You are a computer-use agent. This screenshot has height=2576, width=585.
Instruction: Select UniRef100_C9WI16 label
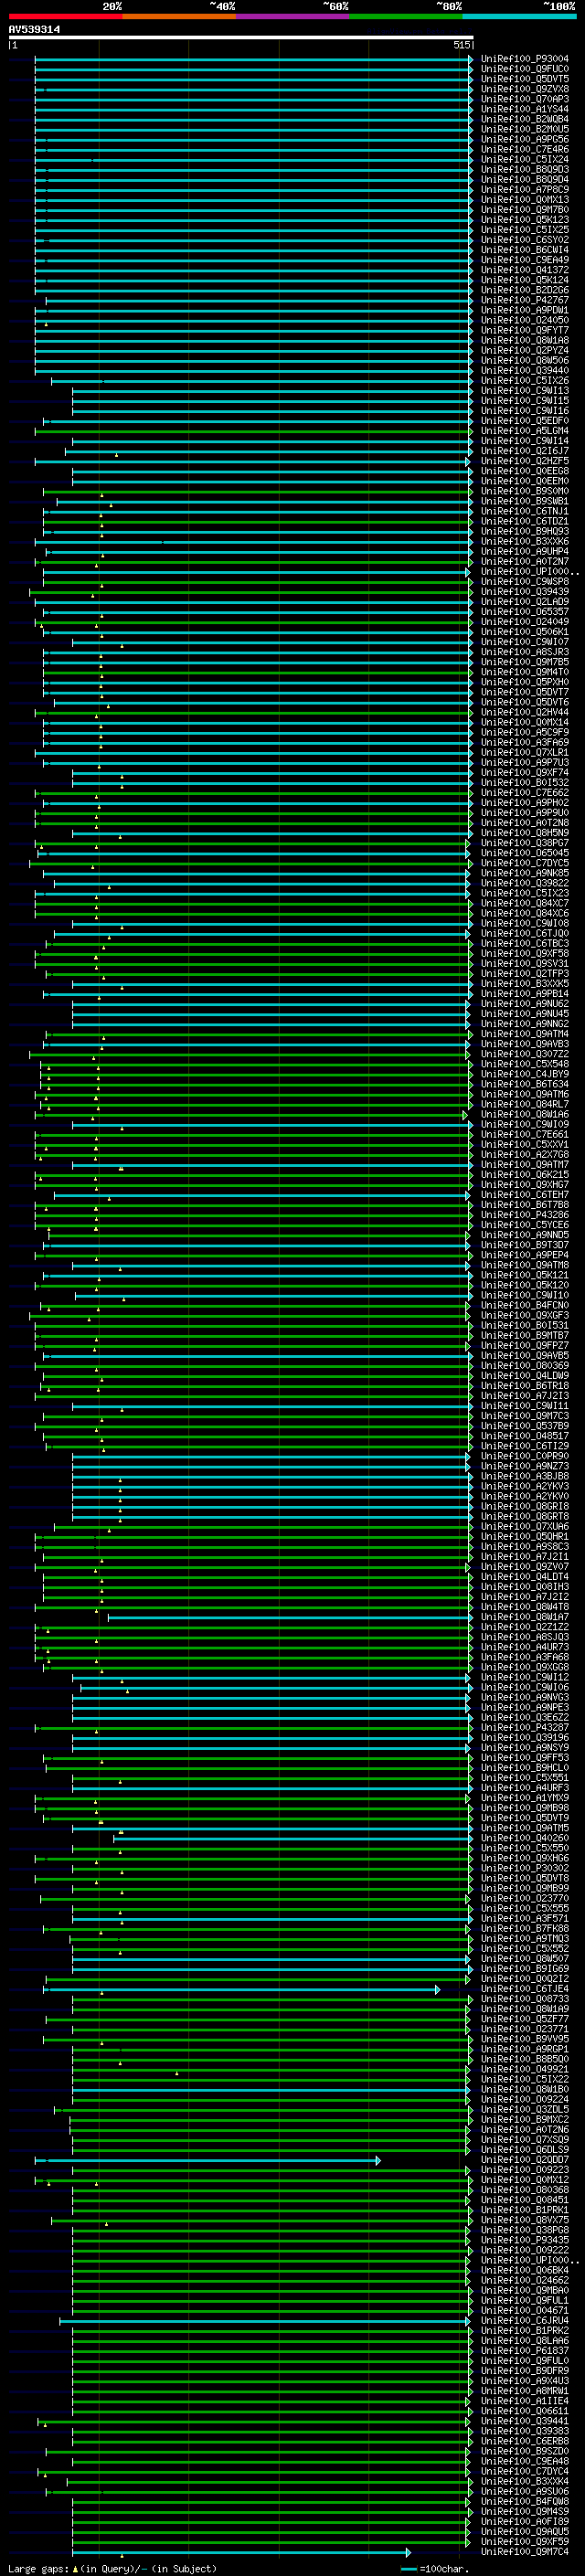tap(525, 411)
